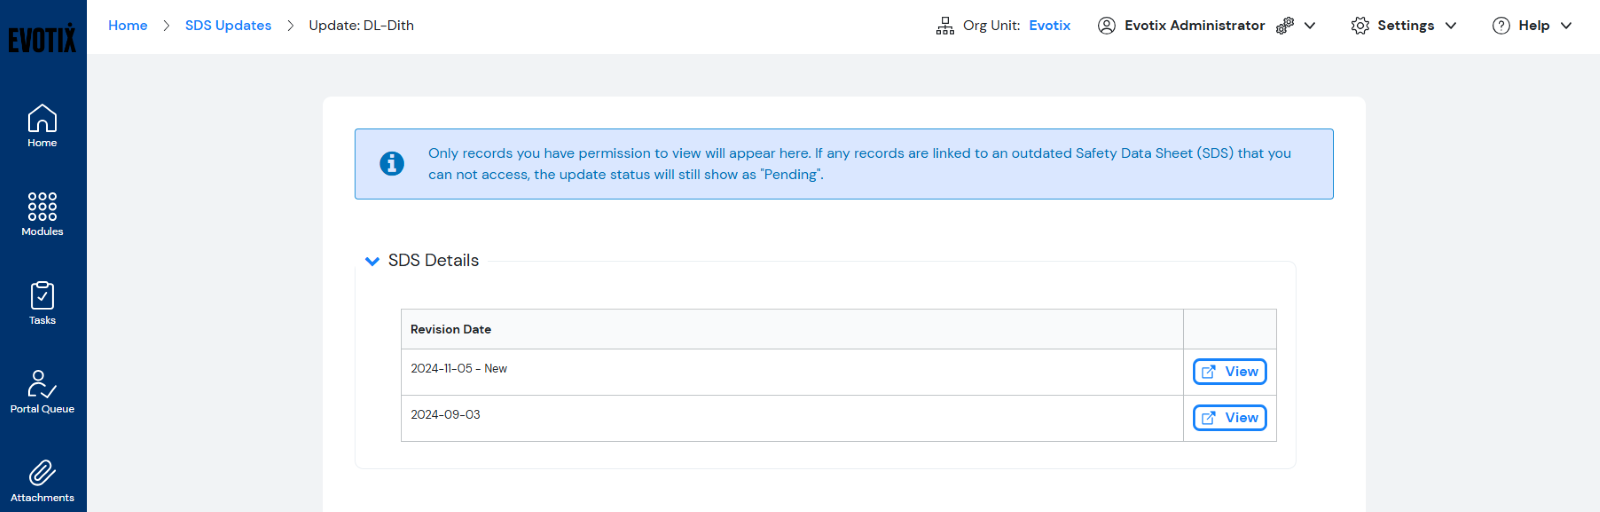Open the Modules grid icon

coord(42,206)
